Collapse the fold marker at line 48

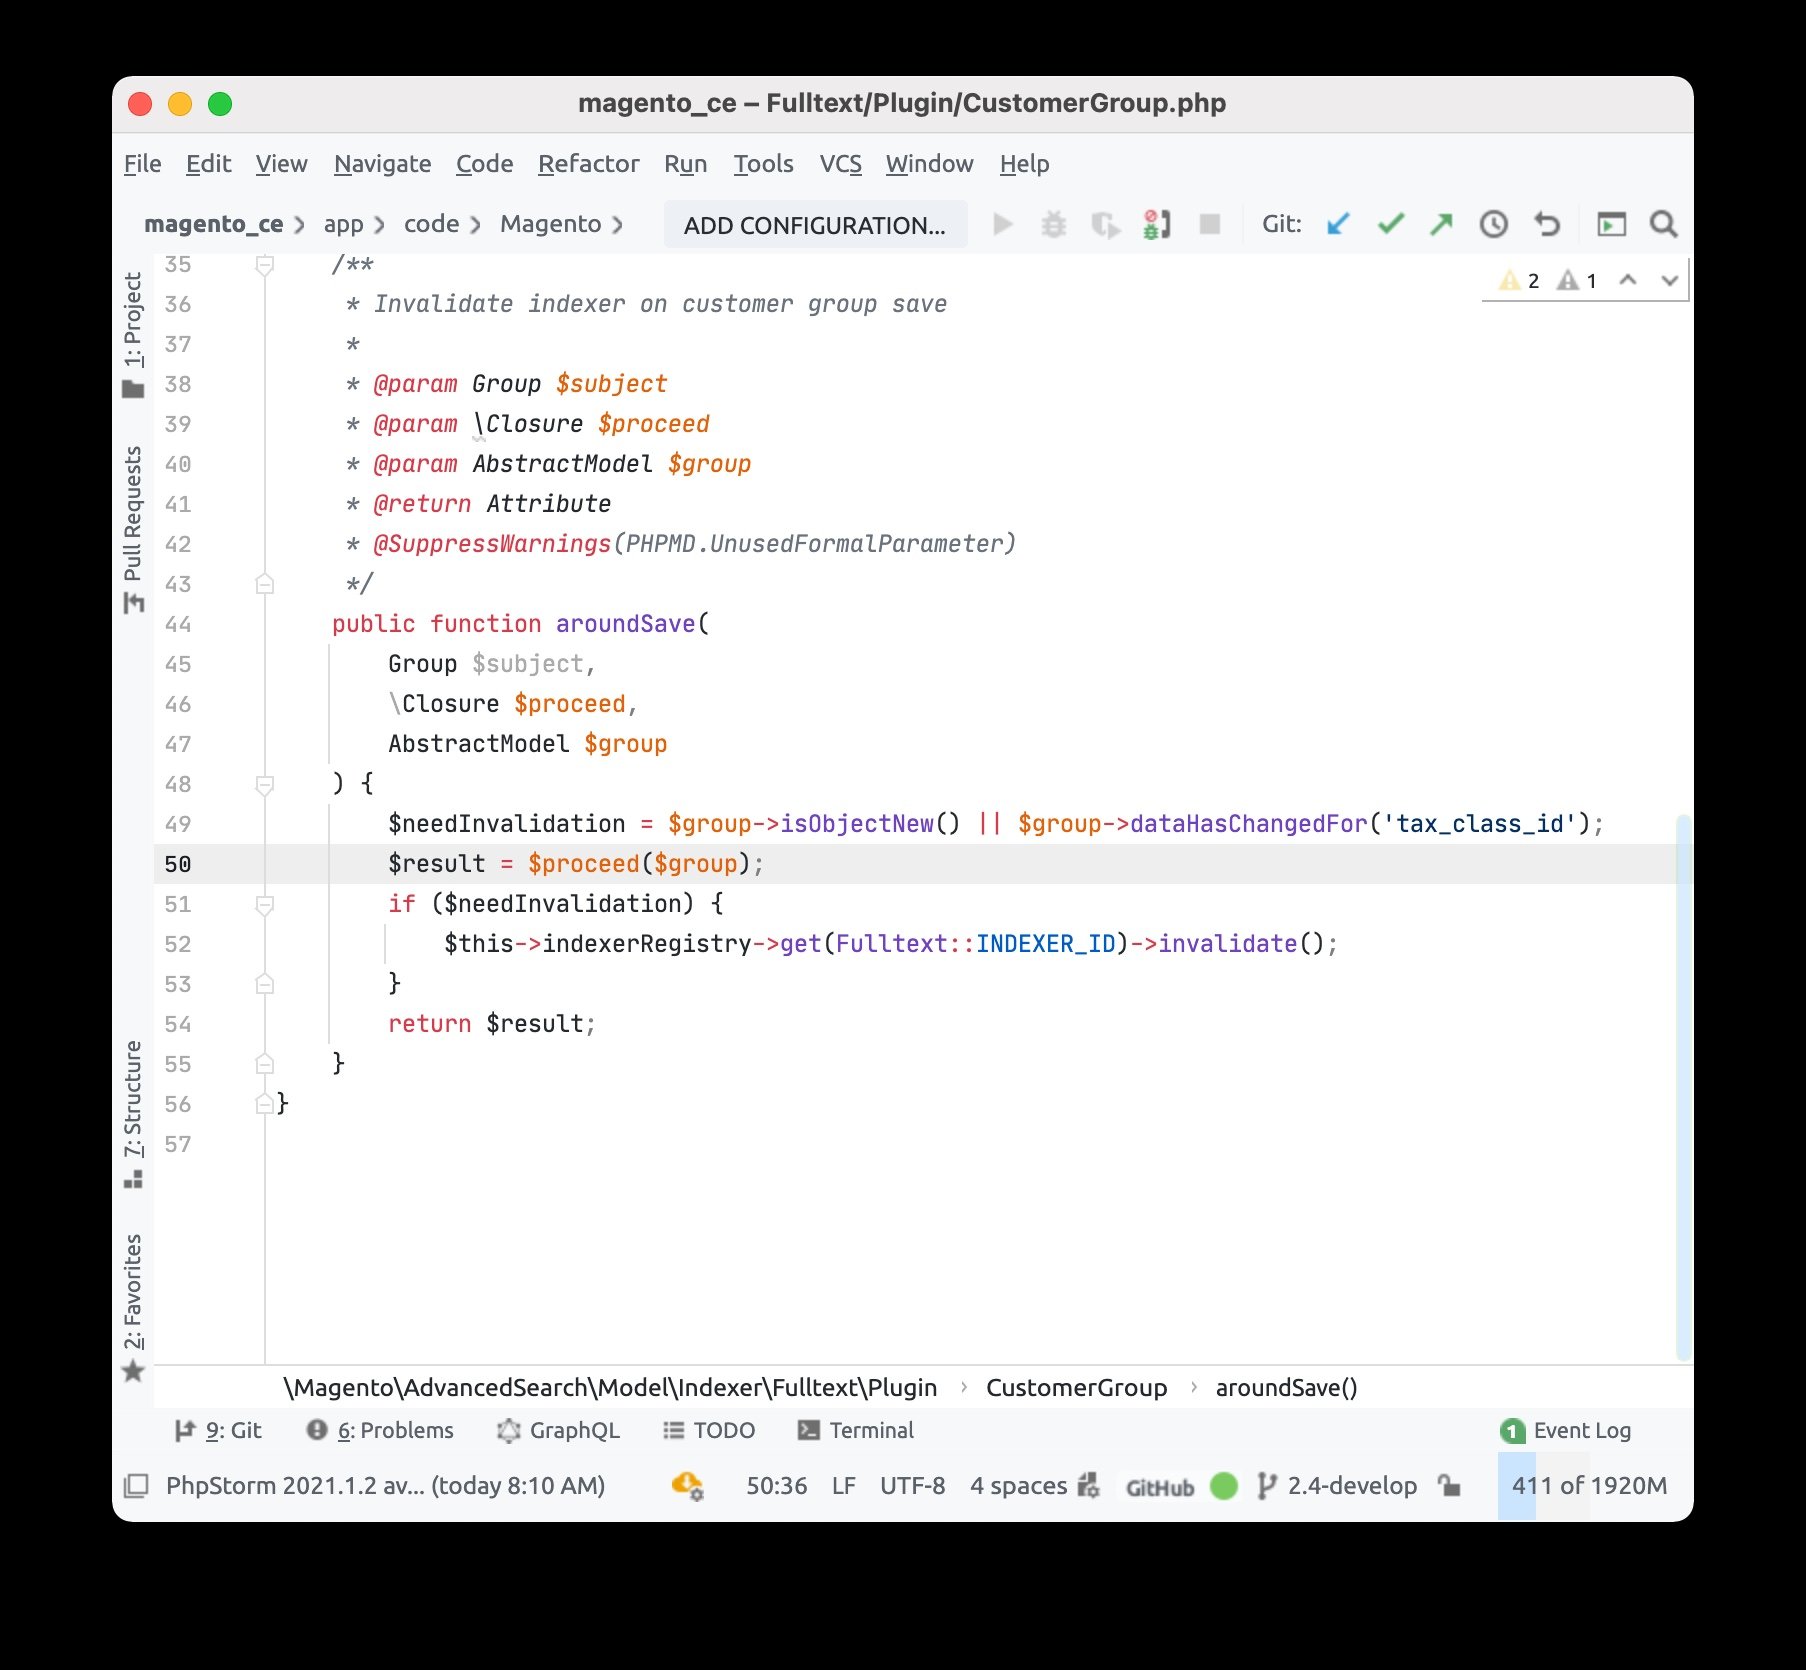265,785
